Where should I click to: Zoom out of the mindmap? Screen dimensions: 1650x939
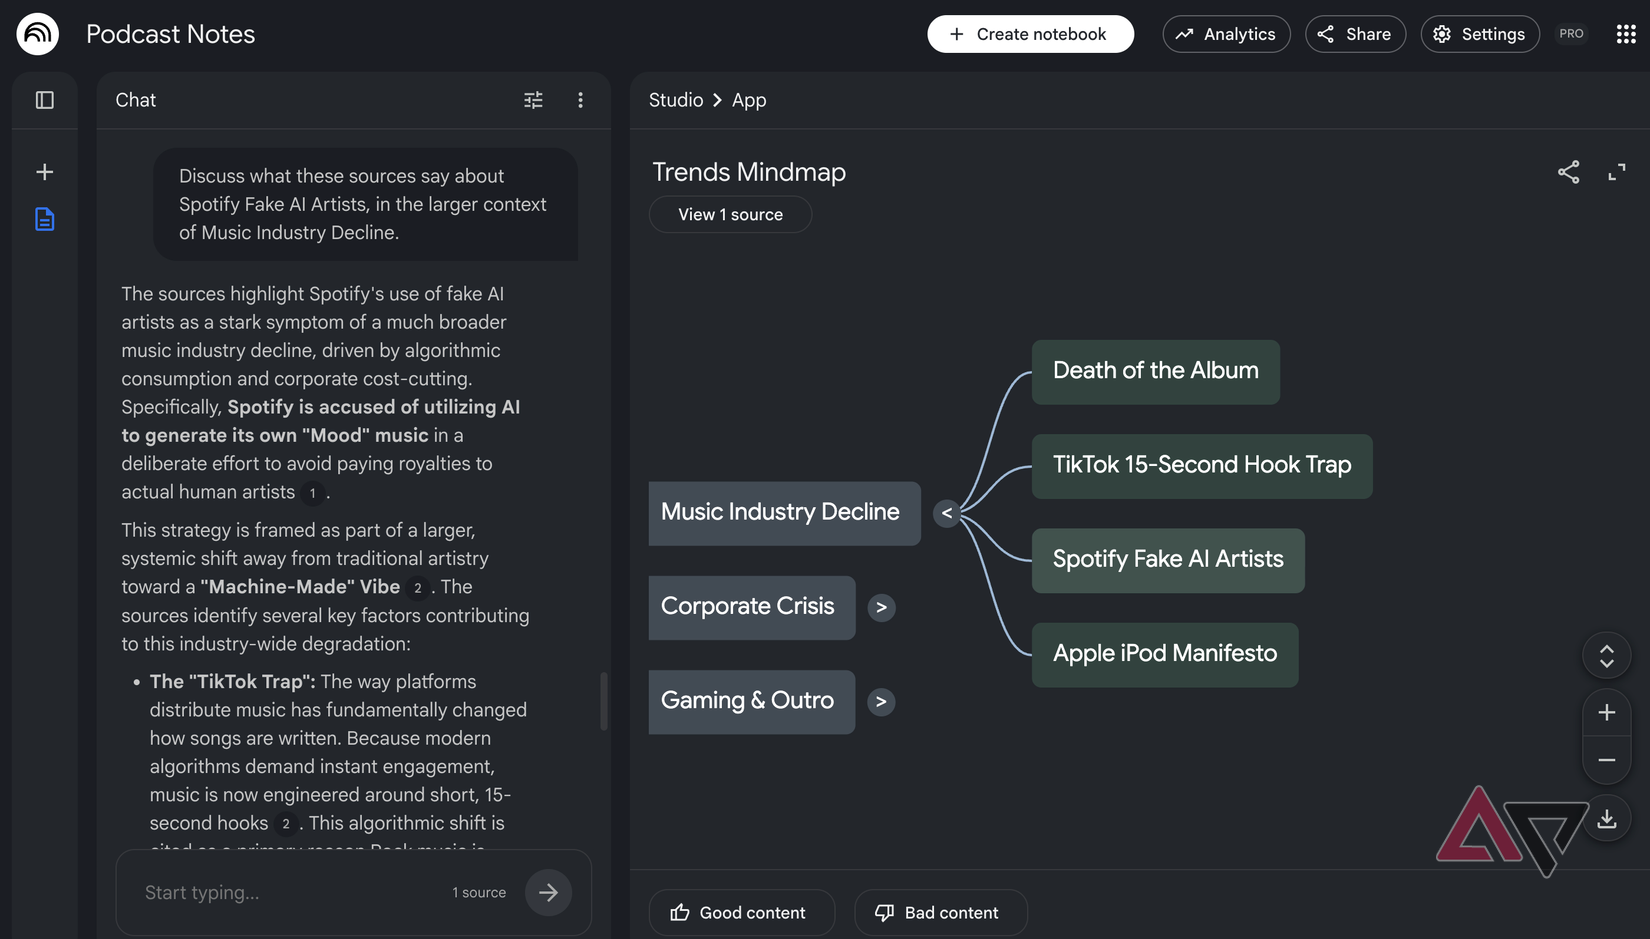click(x=1607, y=760)
